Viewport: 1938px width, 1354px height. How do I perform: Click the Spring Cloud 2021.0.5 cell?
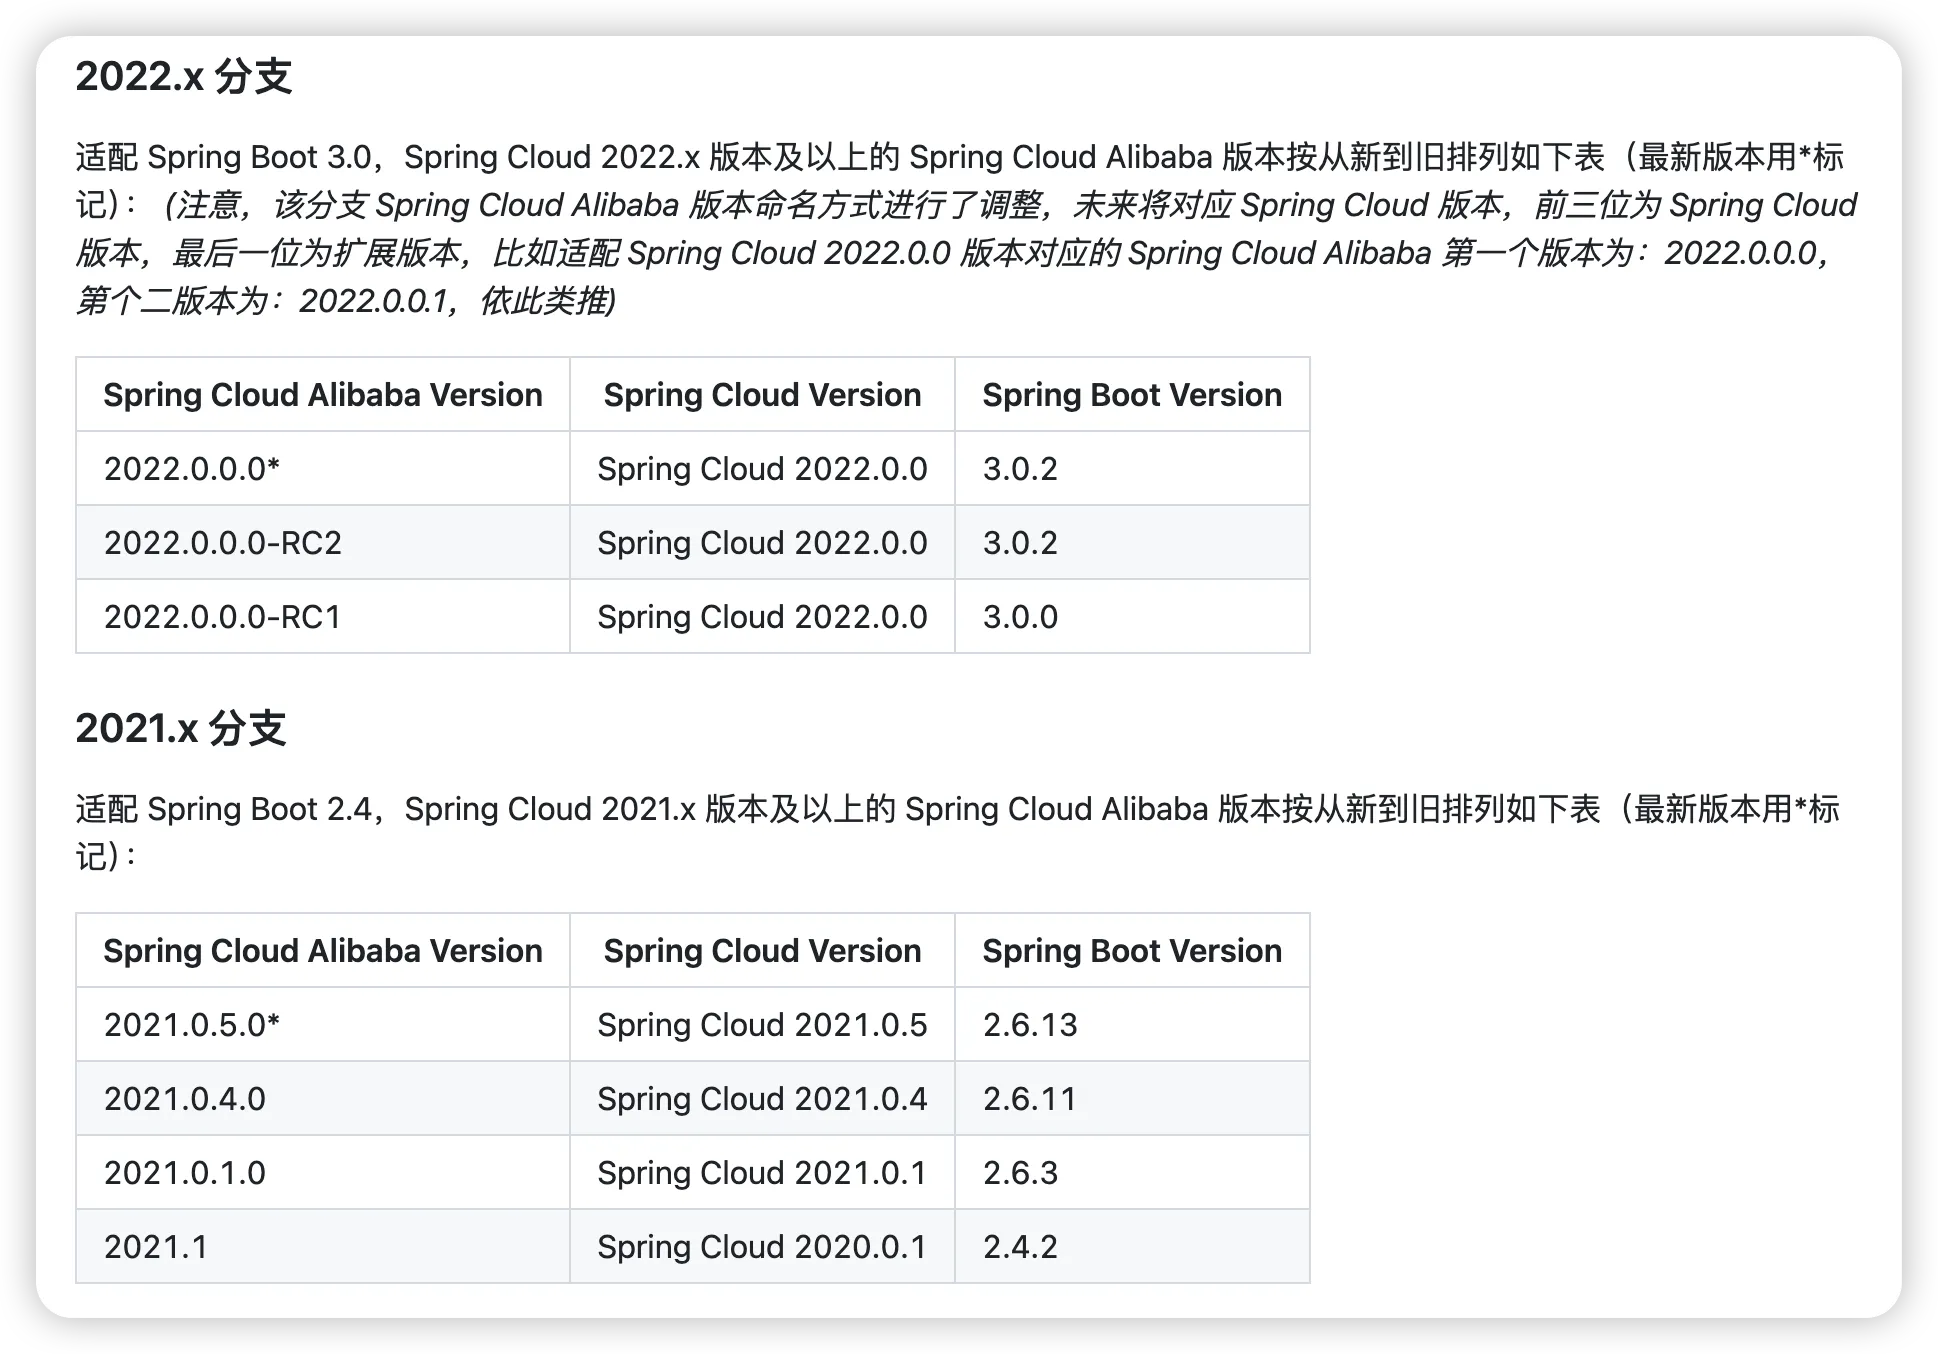pos(762,1025)
